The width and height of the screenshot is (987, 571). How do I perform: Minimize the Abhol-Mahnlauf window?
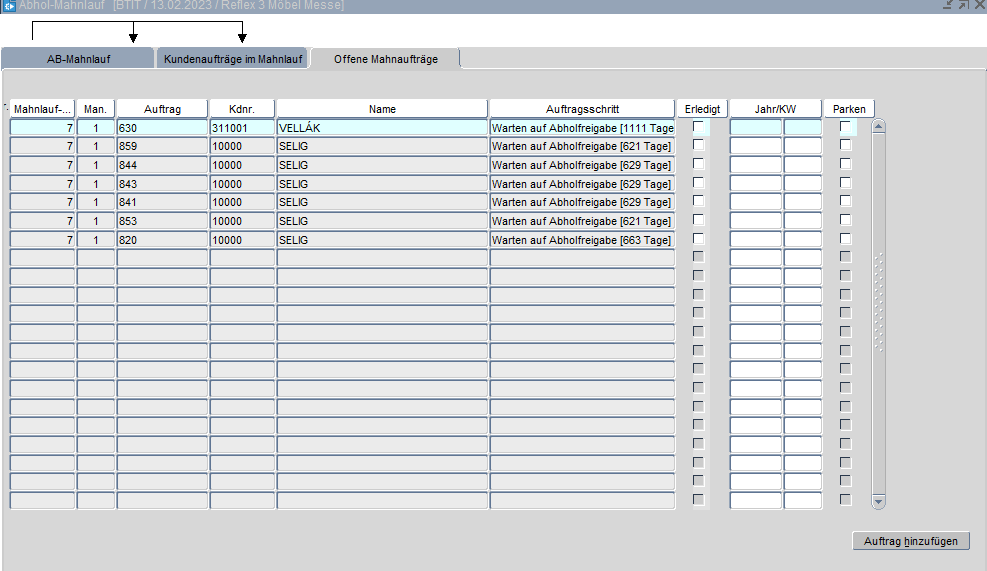pyautogui.click(x=947, y=6)
